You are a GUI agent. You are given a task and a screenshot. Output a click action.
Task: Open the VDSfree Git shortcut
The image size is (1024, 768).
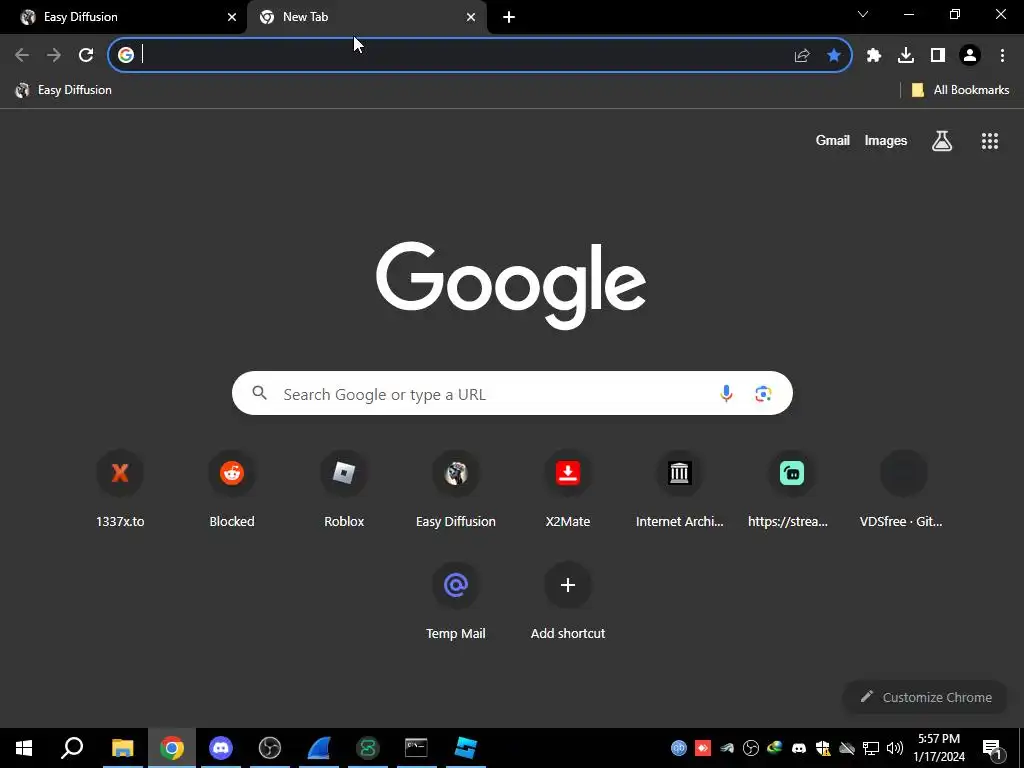(x=901, y=489)
